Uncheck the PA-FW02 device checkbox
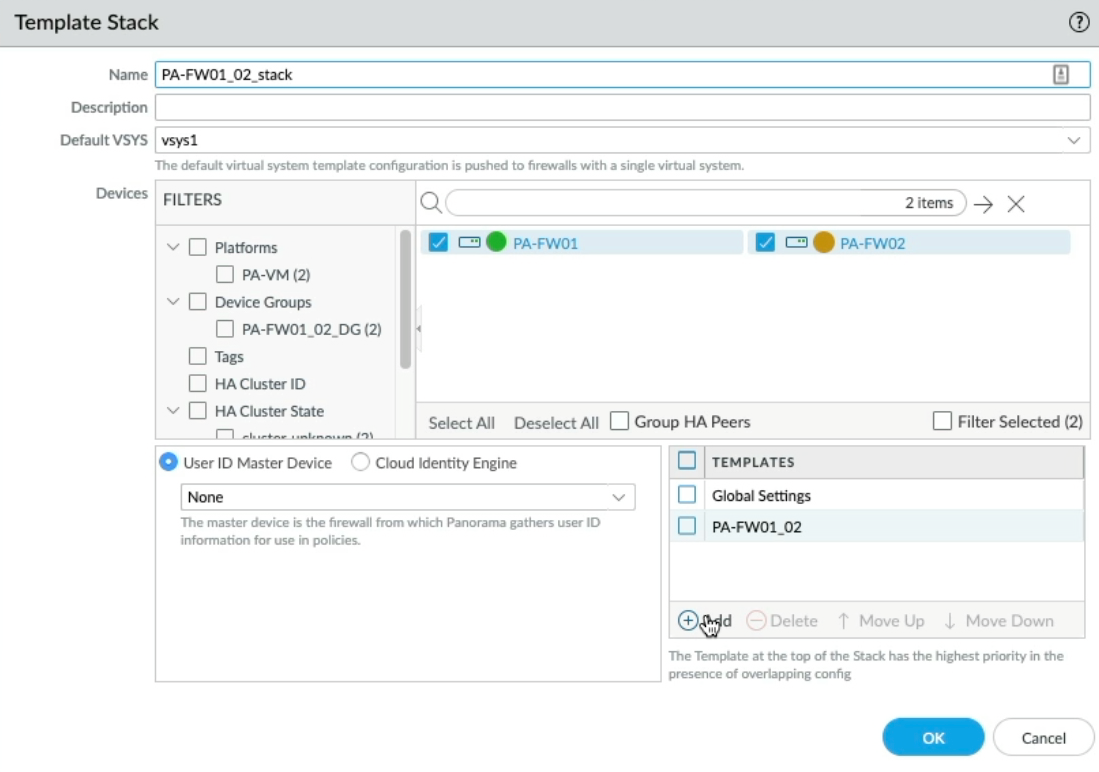The height and width of the screenshot is (772, 1099). click(765, 243)
